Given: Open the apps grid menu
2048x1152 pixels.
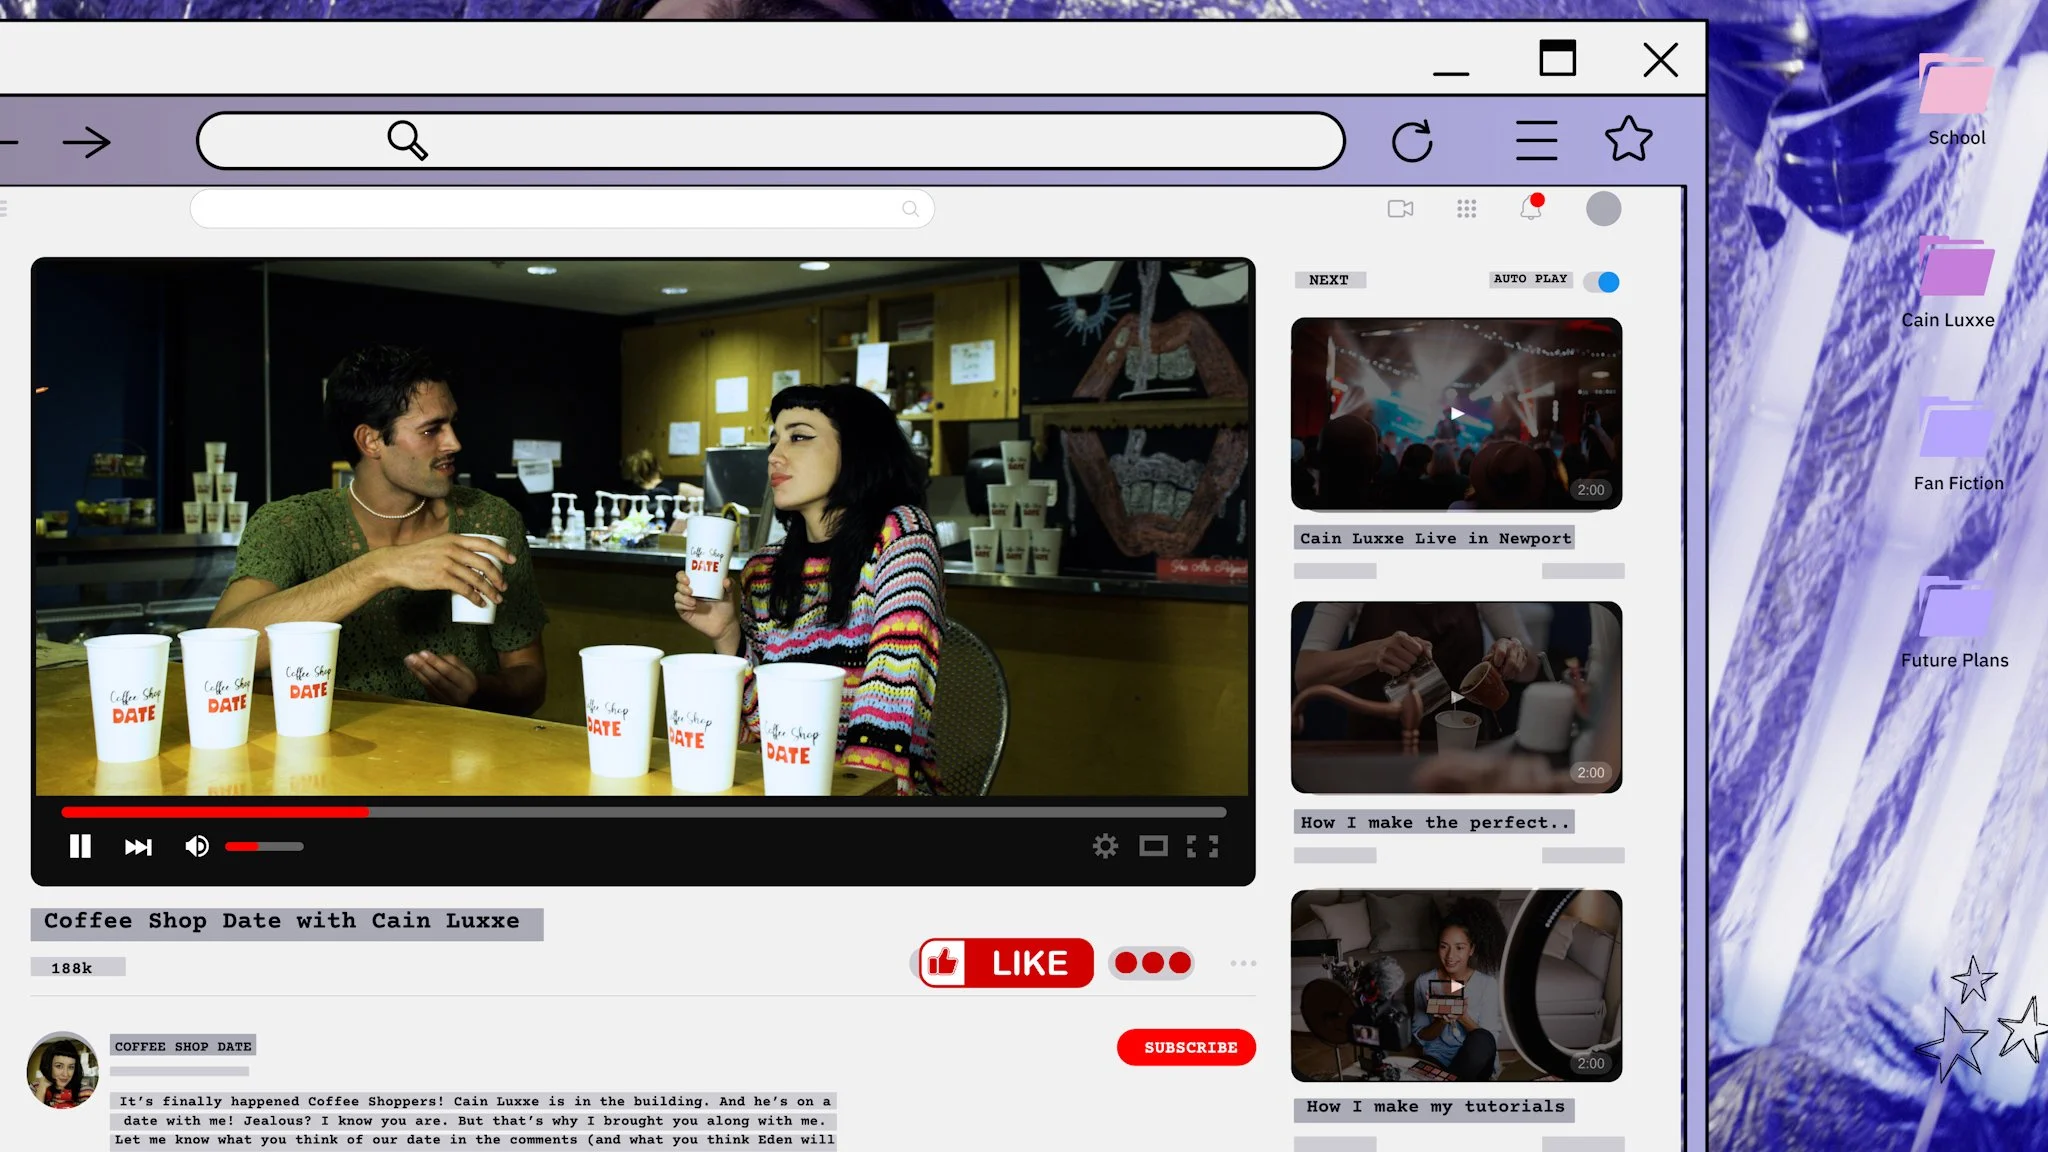Looking at the screenshot, I should pyautogui.click(x=1466, y=208).
